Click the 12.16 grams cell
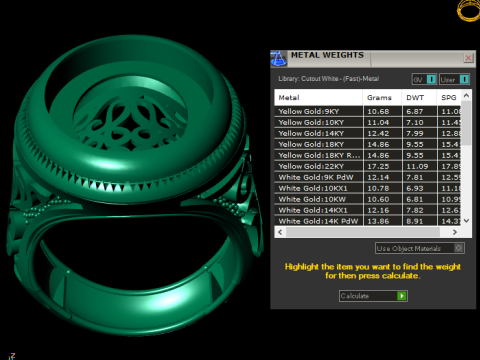 (382, 210)
